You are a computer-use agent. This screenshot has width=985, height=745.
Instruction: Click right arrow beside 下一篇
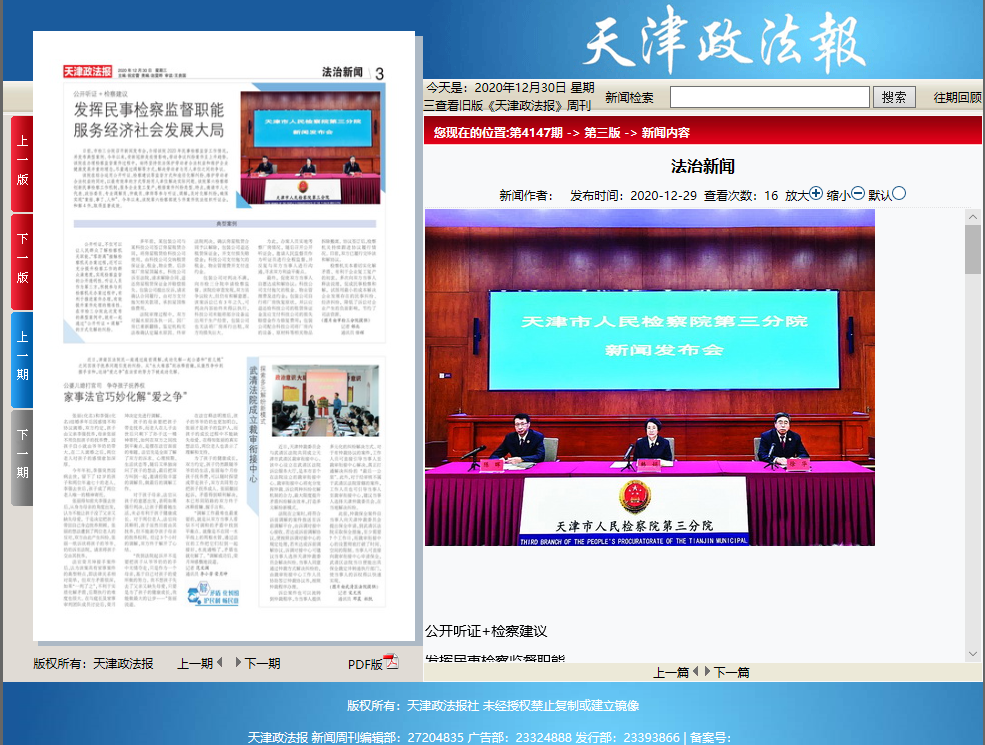(x=708, y=672)
